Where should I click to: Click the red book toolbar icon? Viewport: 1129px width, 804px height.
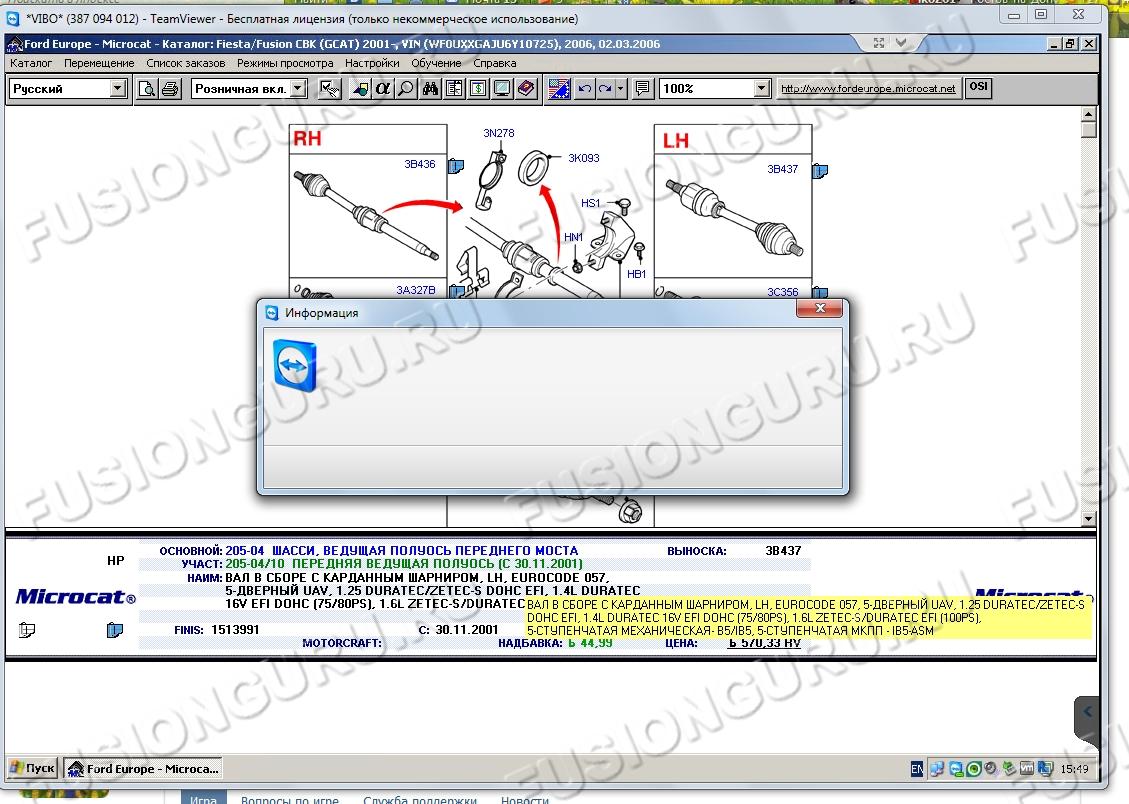click(526, 89)
